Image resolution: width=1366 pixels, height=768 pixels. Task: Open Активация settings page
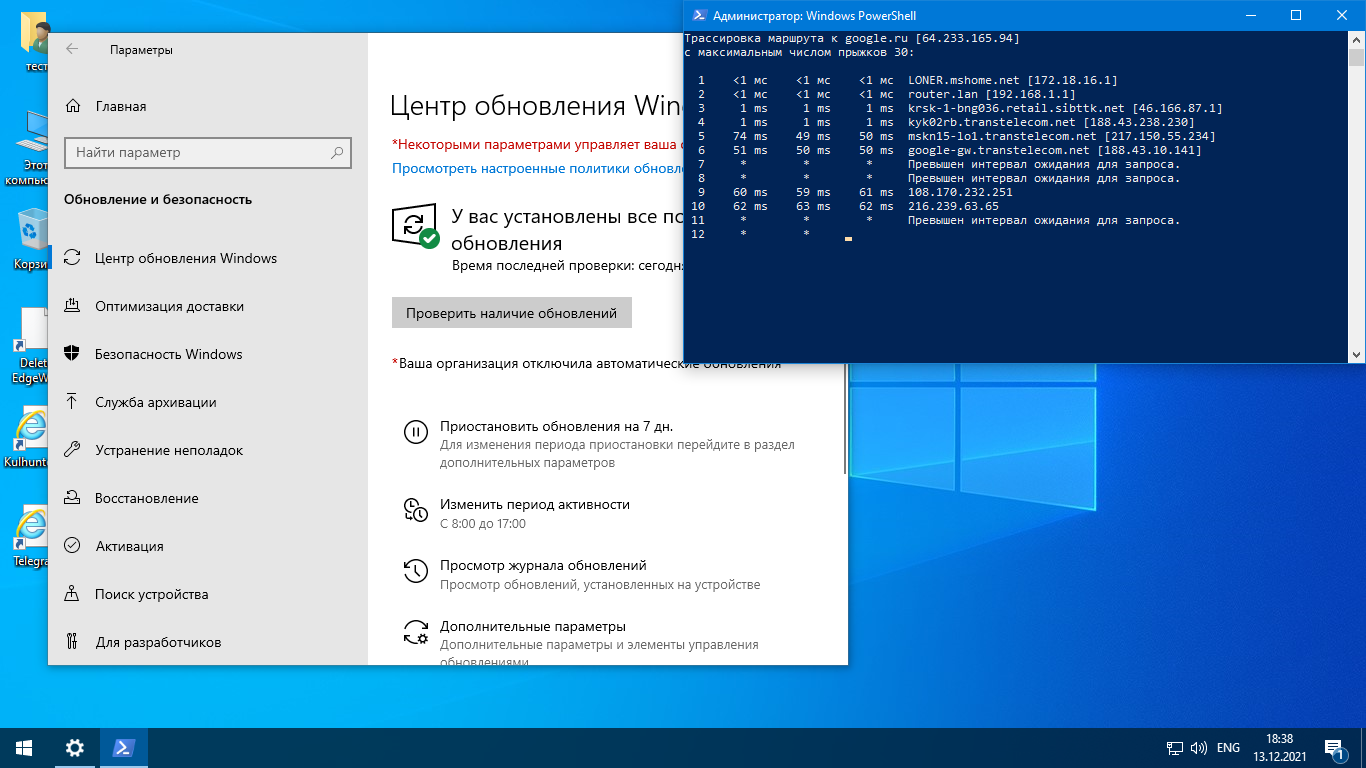pos(129,546)
